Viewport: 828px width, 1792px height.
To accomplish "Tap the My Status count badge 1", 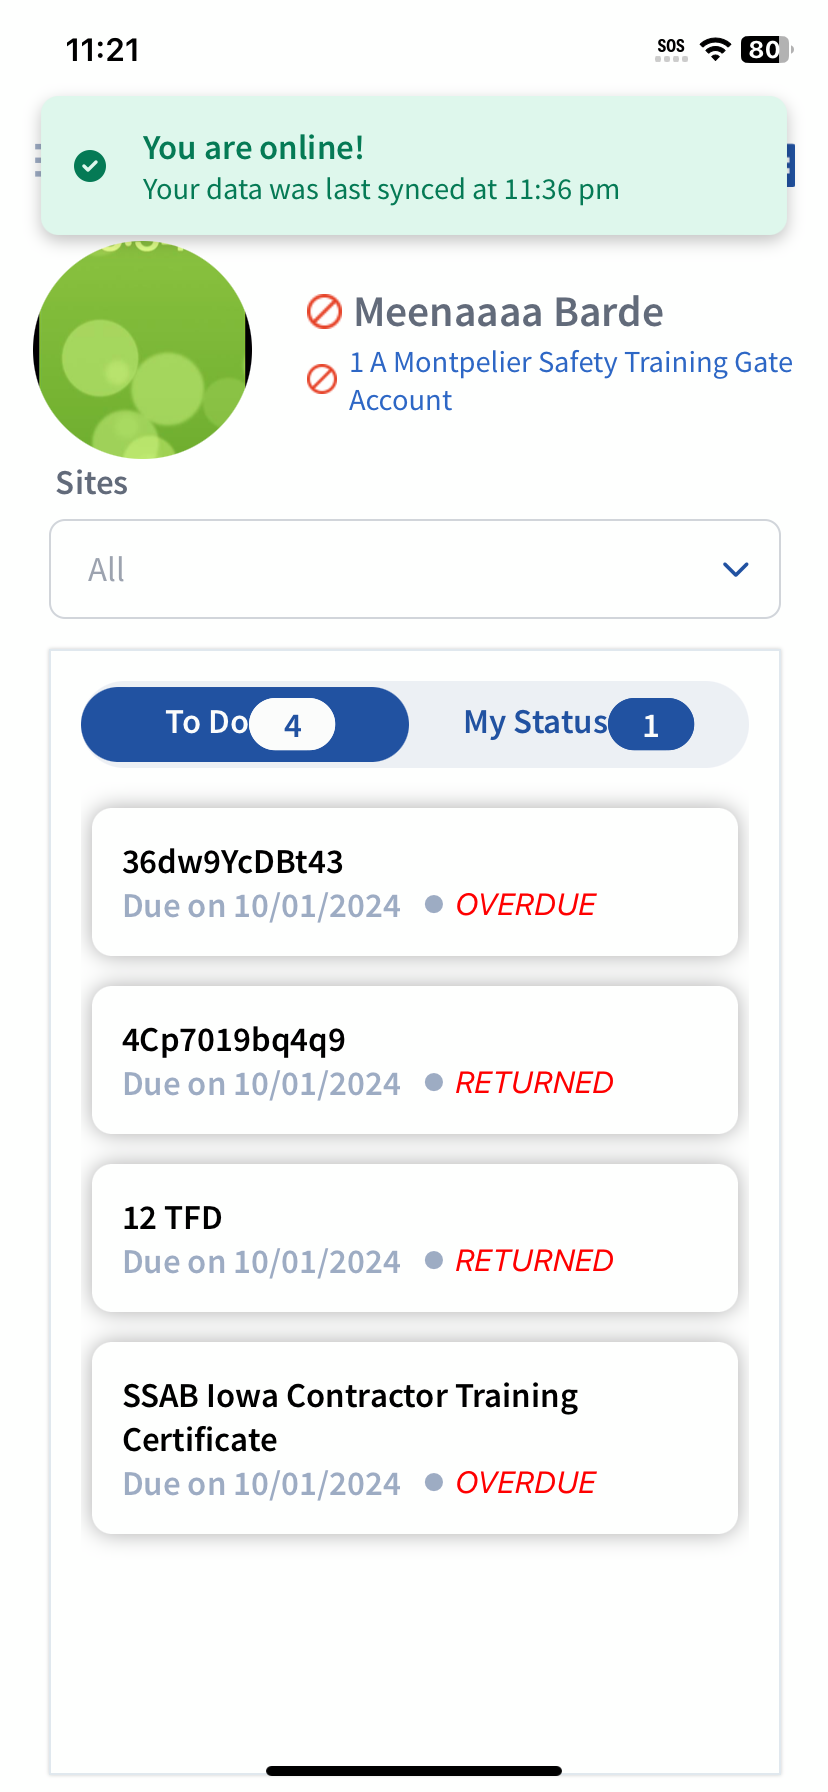I will (651, 725).
